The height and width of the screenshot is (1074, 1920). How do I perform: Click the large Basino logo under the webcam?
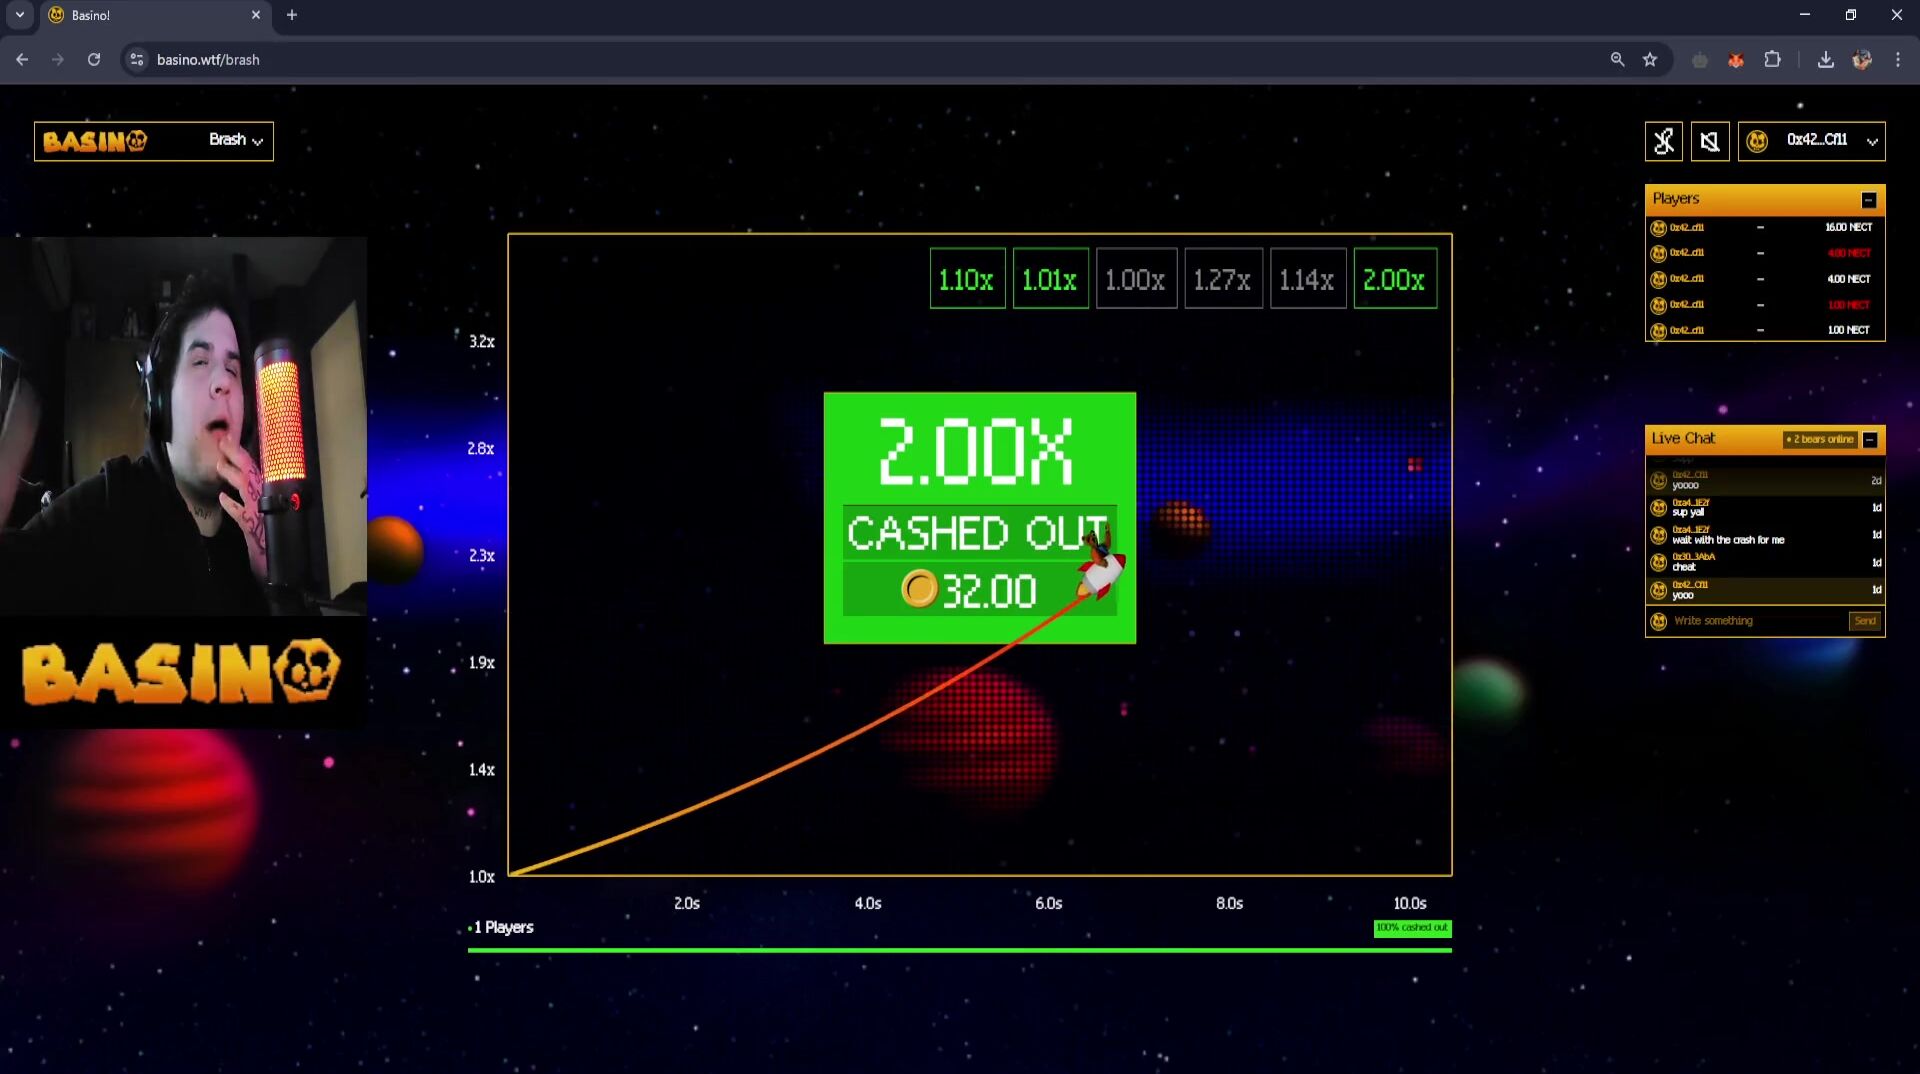tap(182, 672)
